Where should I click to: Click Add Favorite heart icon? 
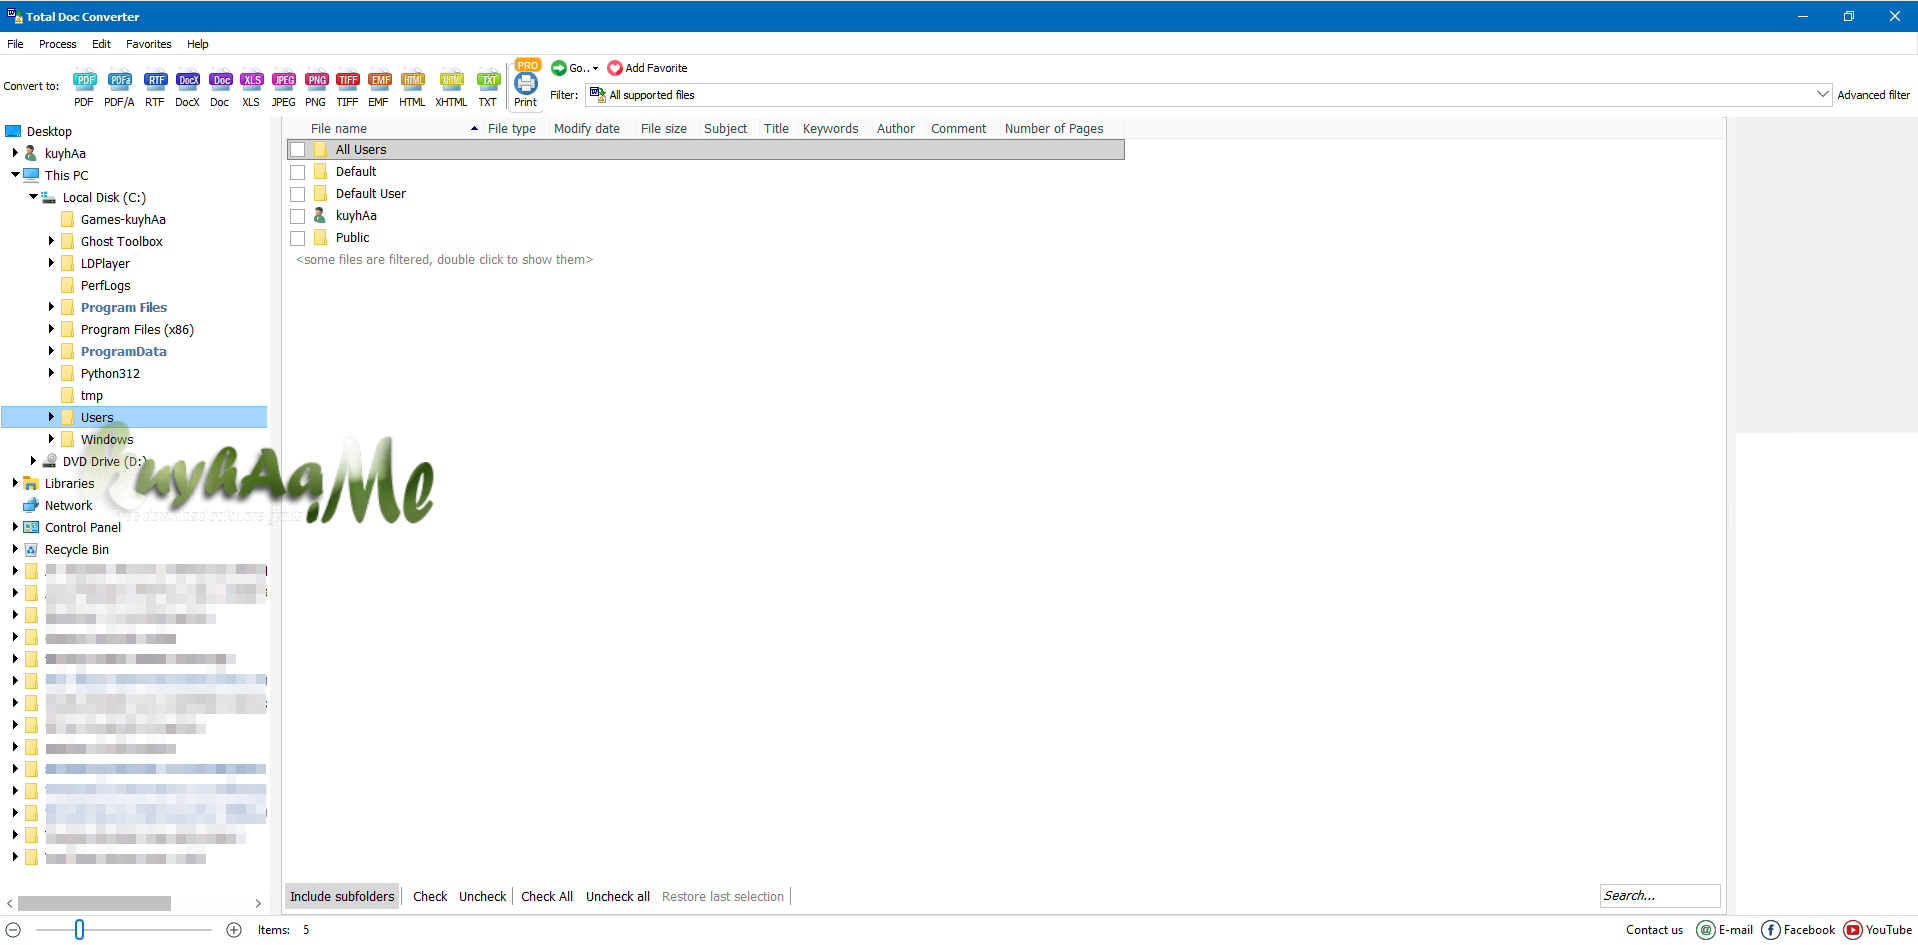615,68
